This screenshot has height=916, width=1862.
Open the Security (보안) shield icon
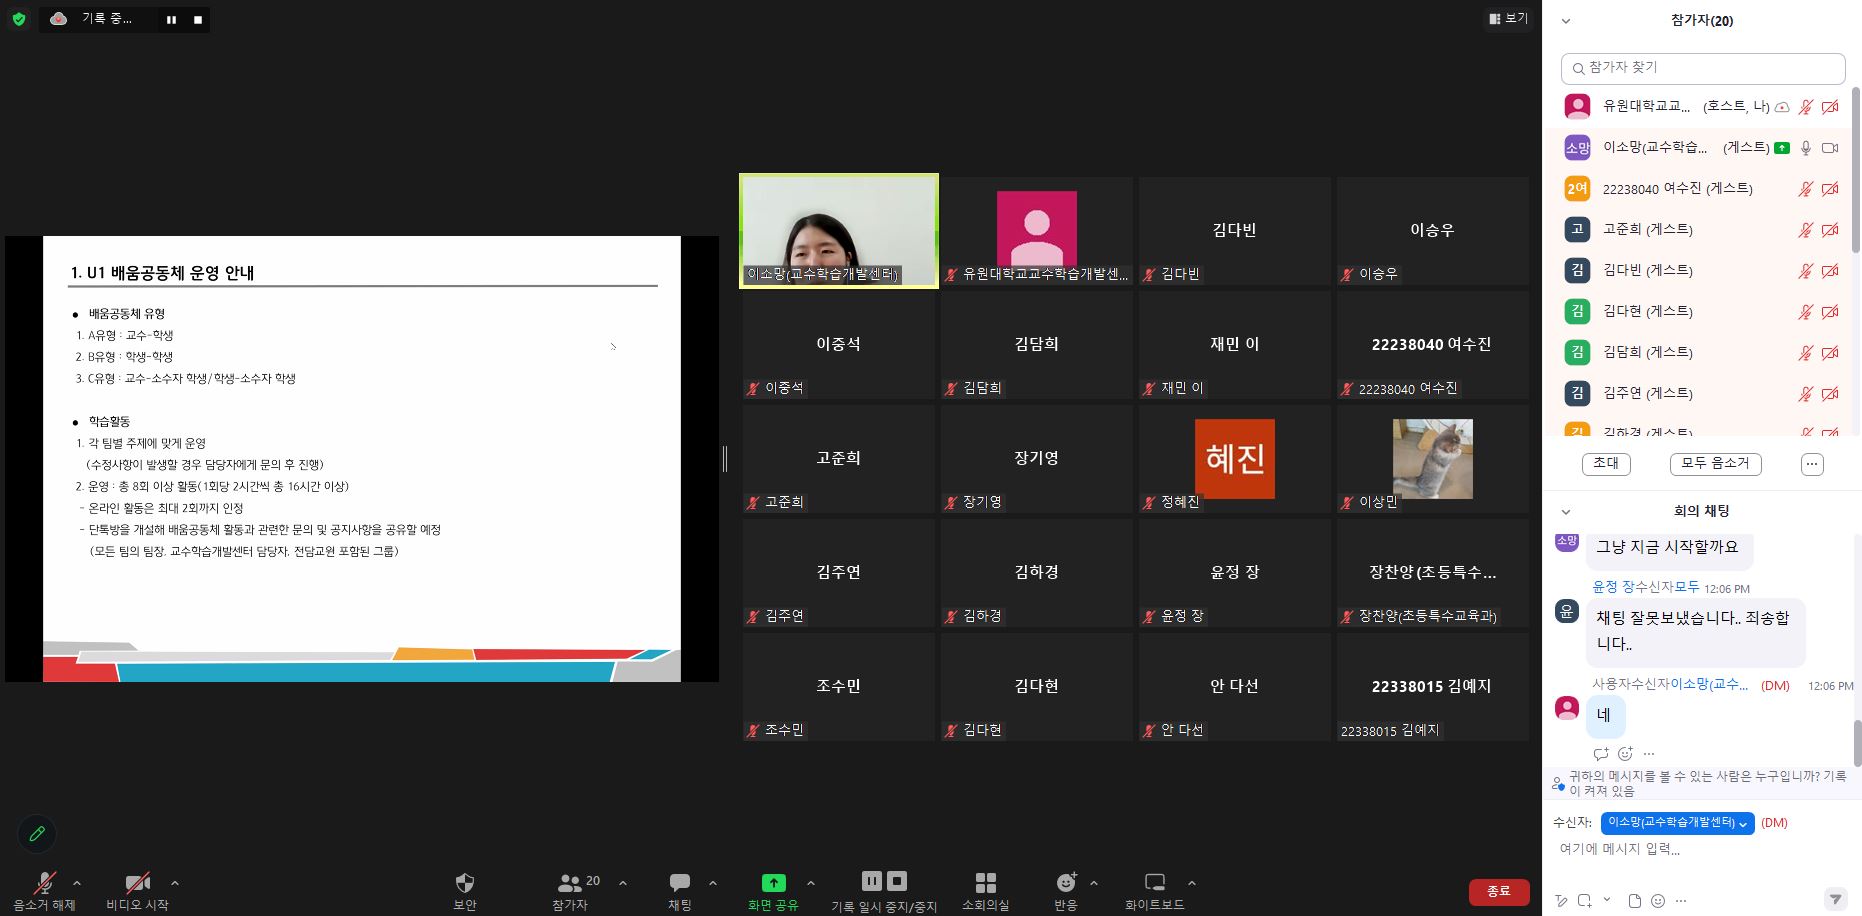click(x=464, y=883)
